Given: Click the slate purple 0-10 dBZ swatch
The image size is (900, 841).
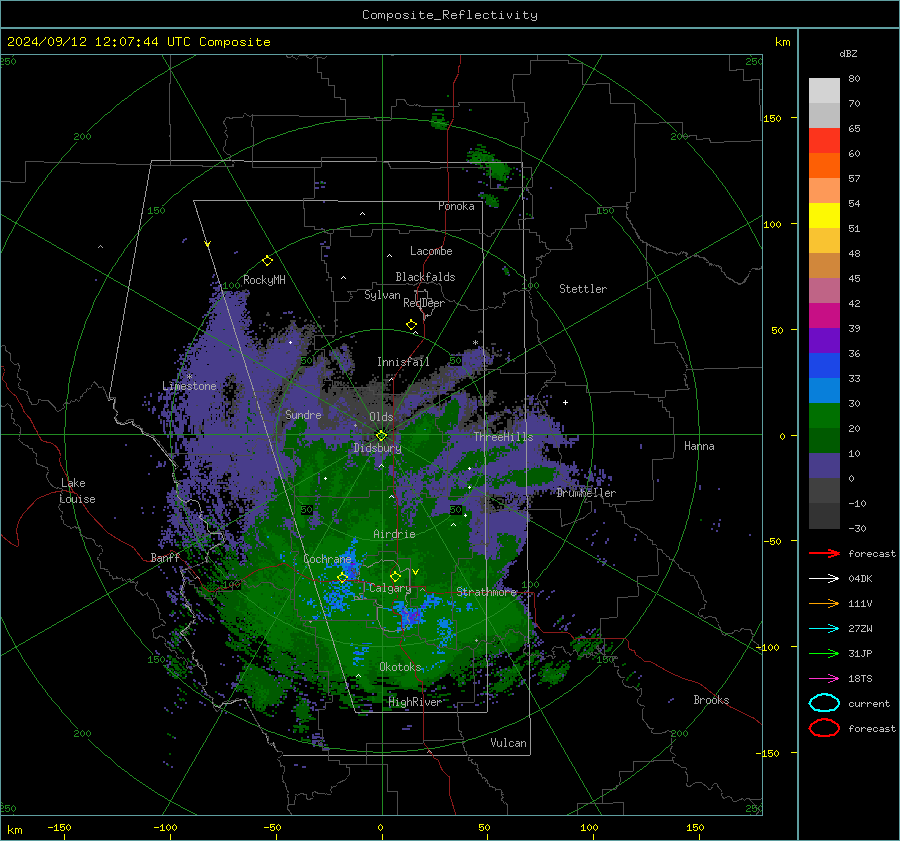Looking at the screenshot, I should [x=824, y=466].
